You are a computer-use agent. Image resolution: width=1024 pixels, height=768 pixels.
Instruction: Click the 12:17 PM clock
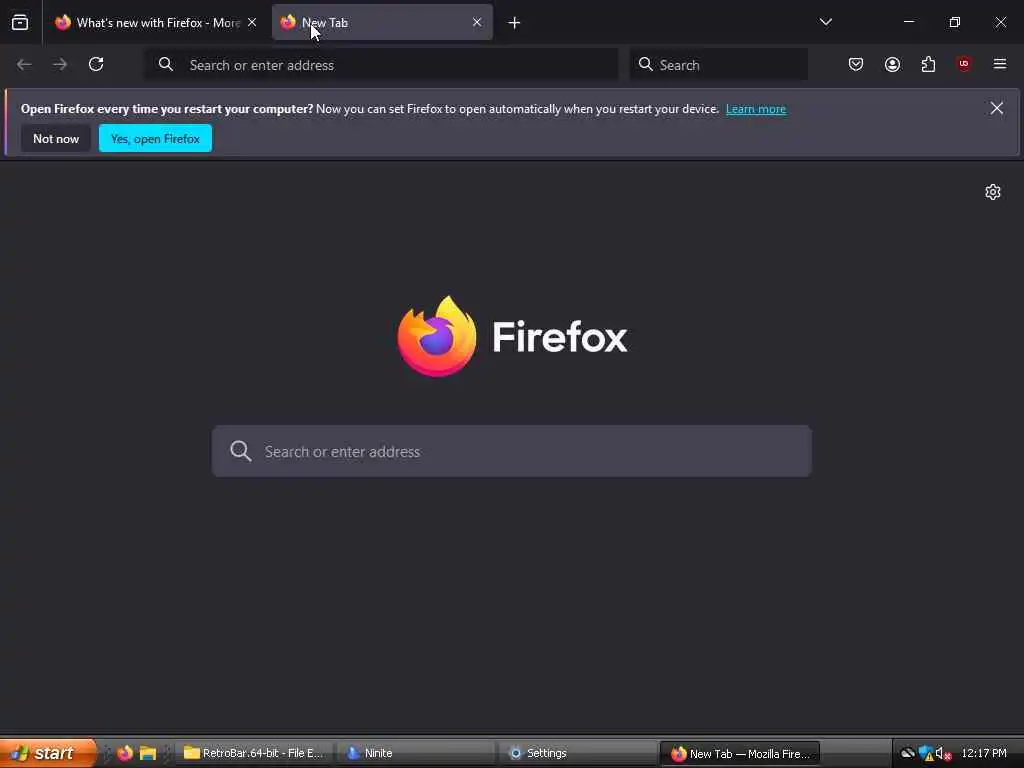[x=984, y=753]
